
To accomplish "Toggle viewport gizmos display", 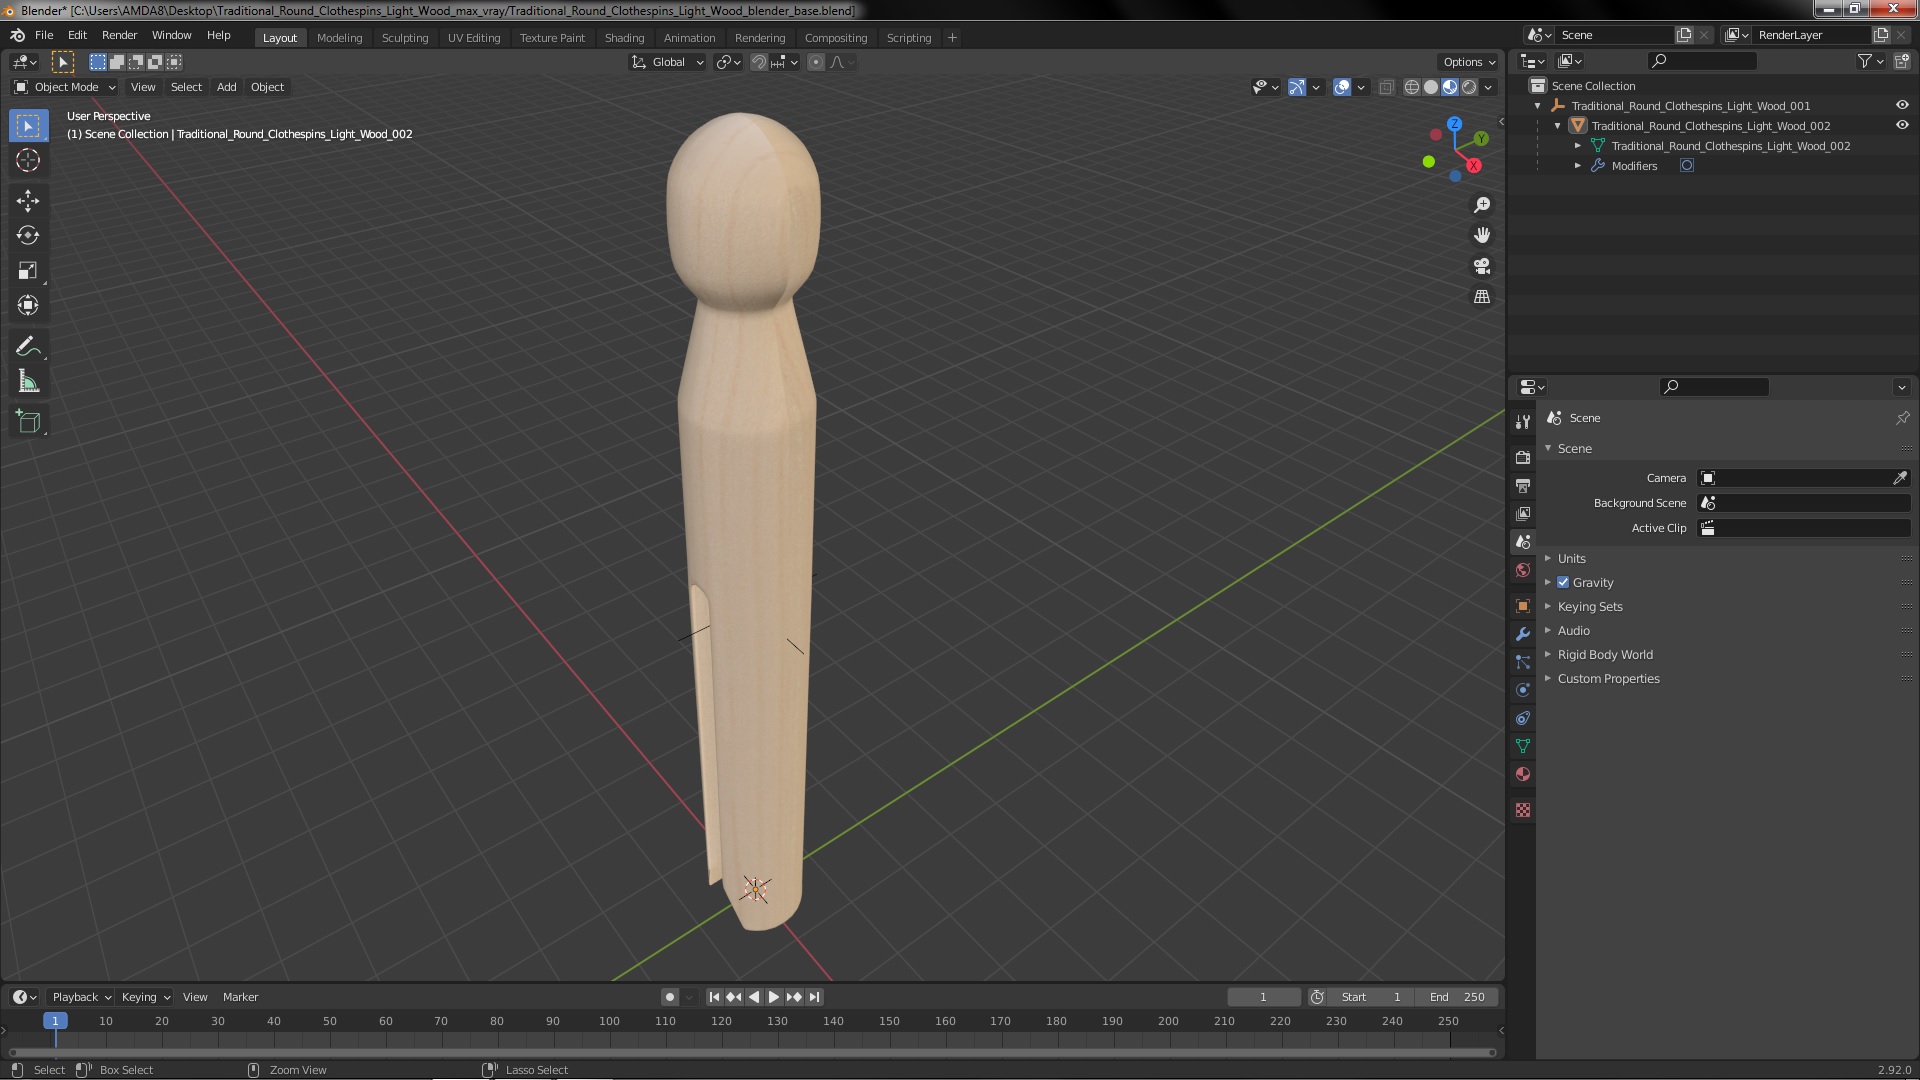I will pos(1297,87).
